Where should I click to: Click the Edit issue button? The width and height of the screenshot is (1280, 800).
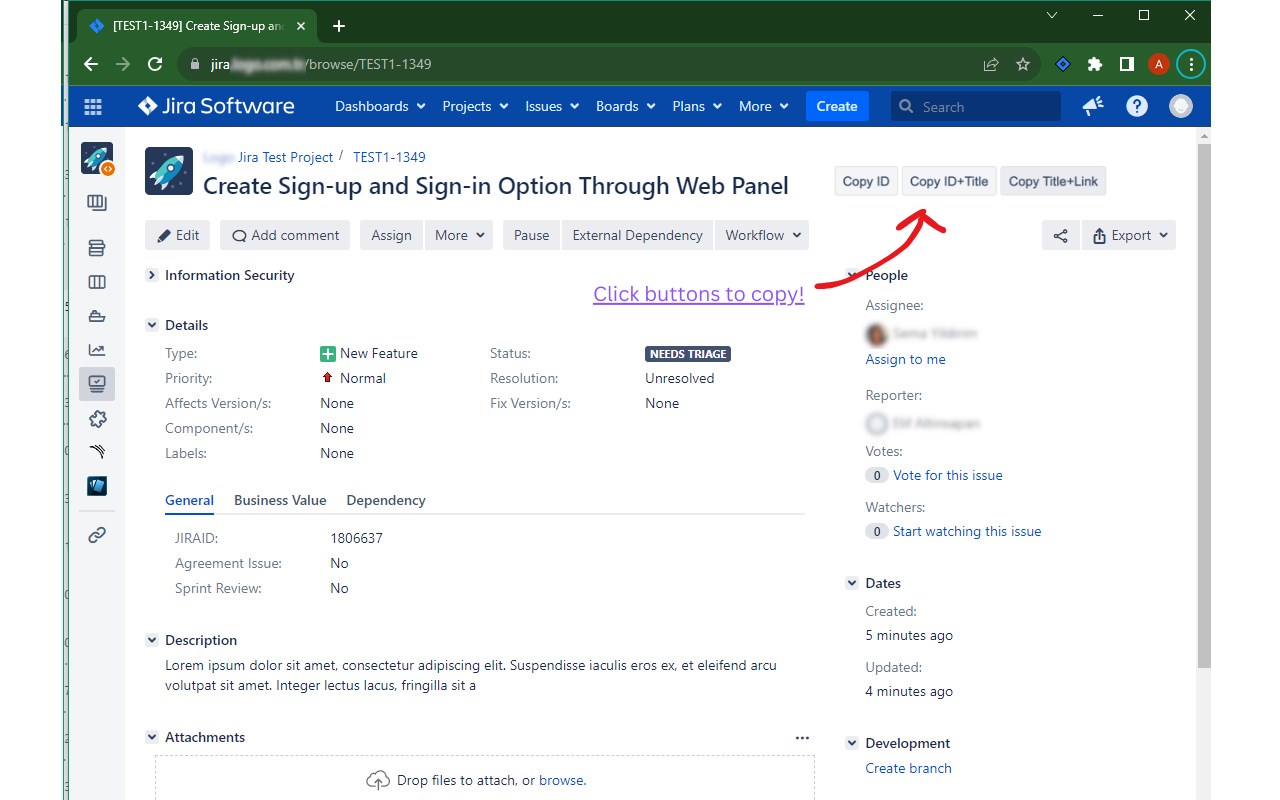click(x=177, y=235)
